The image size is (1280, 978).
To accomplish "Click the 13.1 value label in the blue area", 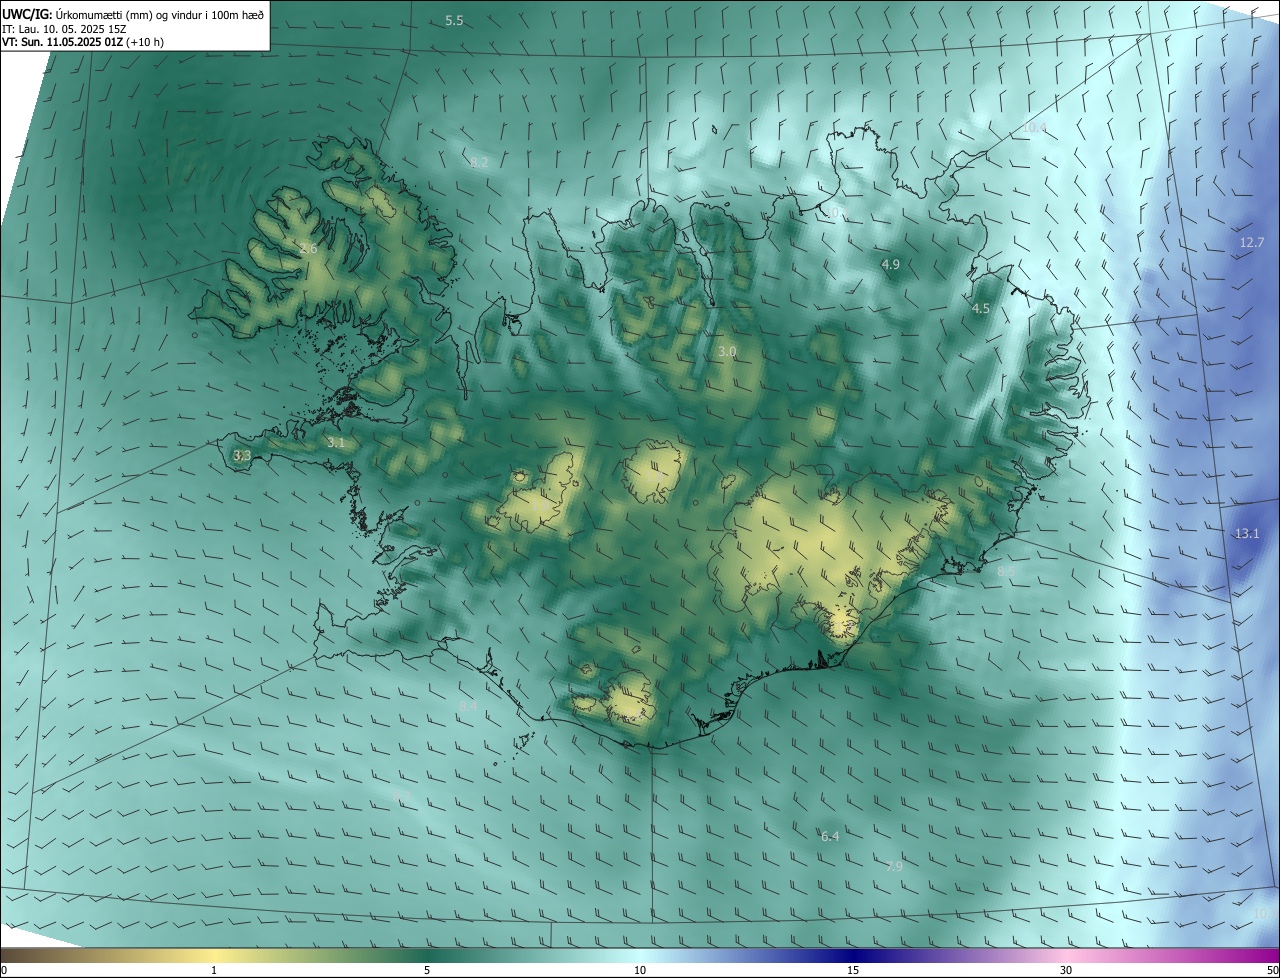I will (x=1247, y=533).
